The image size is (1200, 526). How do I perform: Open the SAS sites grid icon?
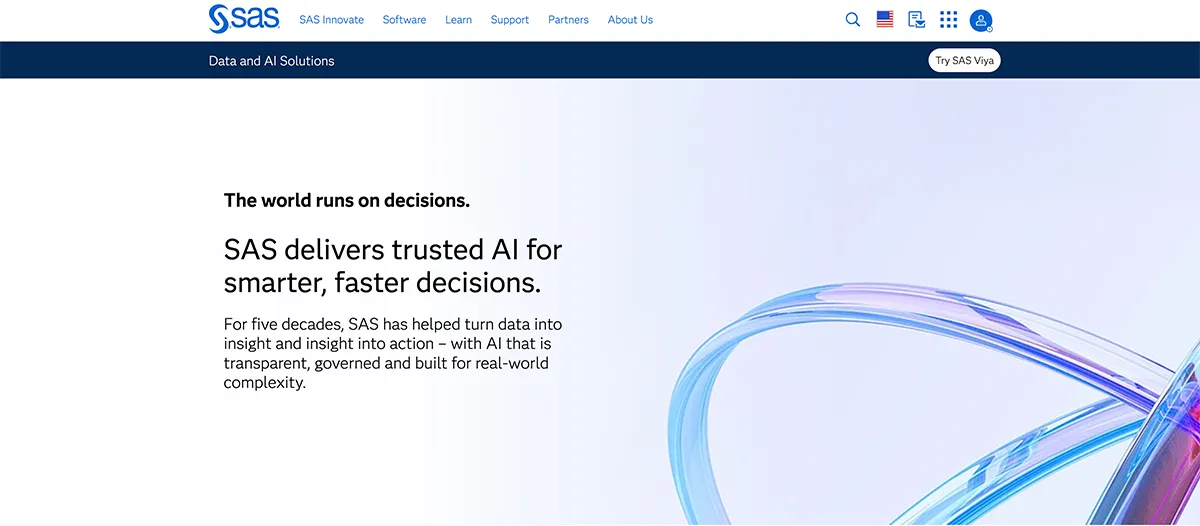(949, 19)
